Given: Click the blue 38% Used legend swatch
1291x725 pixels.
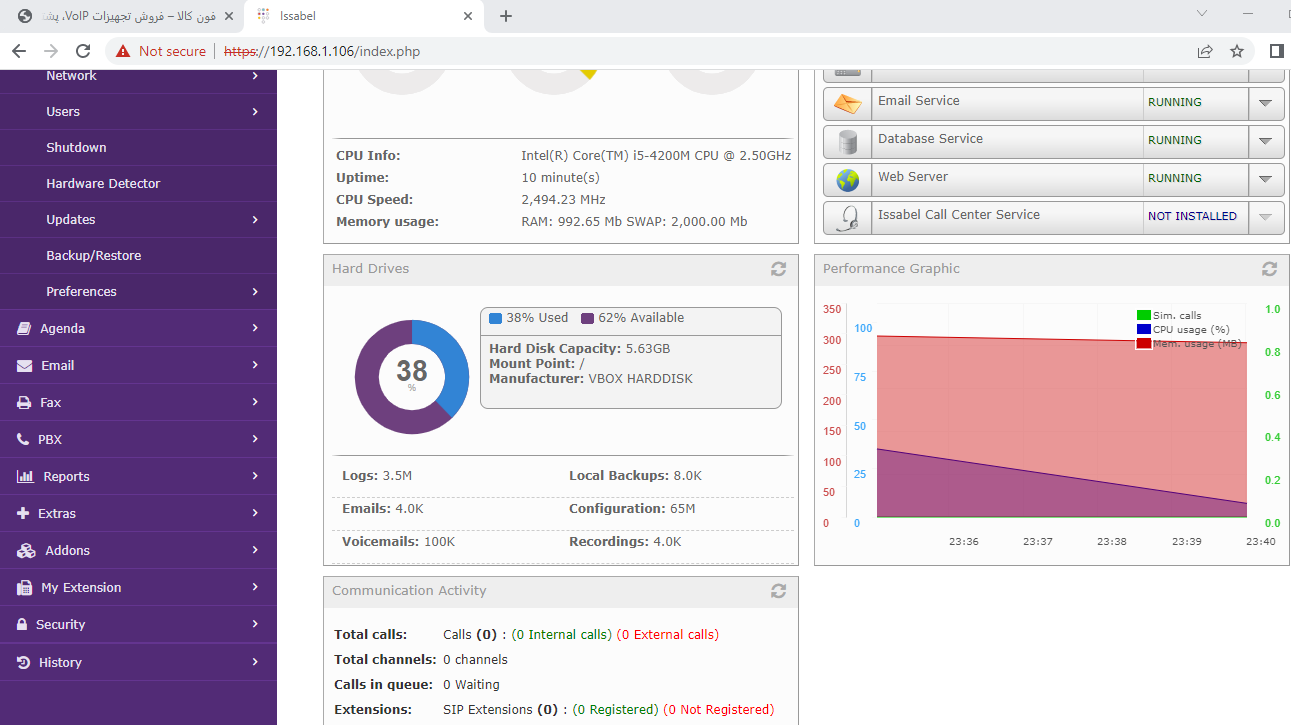Looking at the screenshot, I should pyautogui.click(x=495, y=318).
